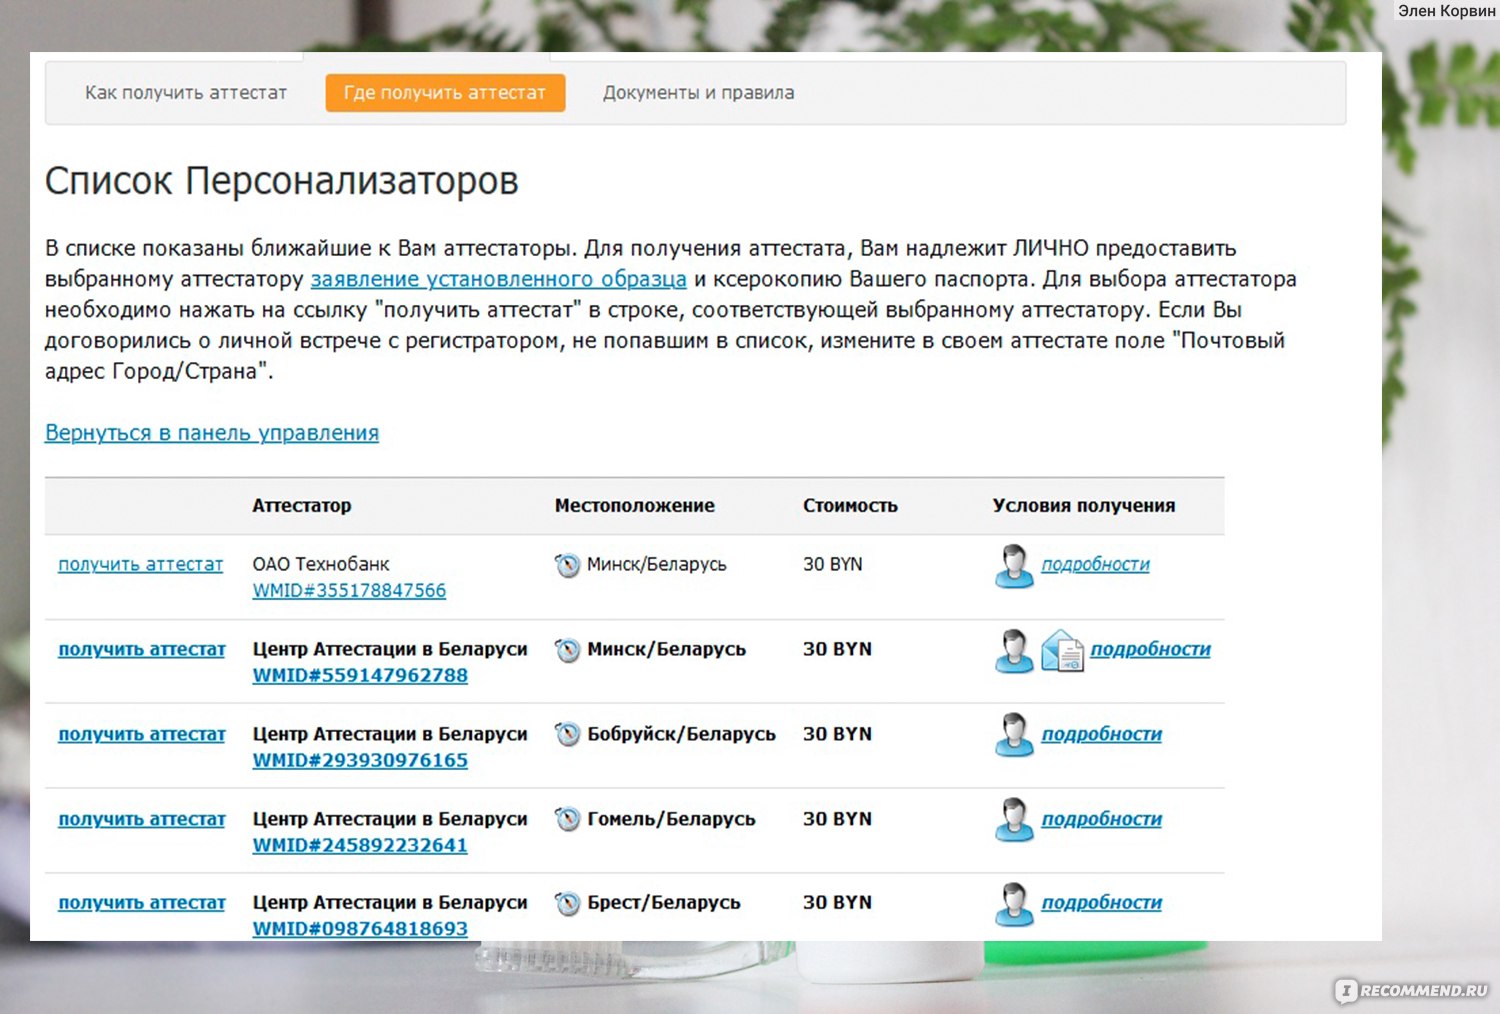
Task: Open the Как получить аттестат tab
Action: [x=186, y=93]
